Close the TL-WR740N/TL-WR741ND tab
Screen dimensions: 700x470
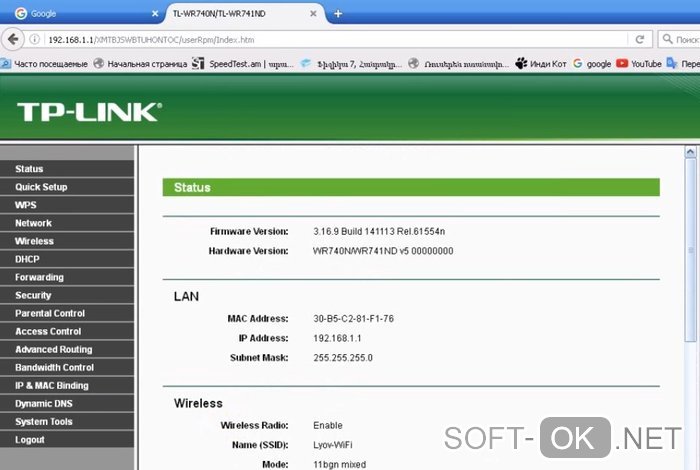click(313, 14)
